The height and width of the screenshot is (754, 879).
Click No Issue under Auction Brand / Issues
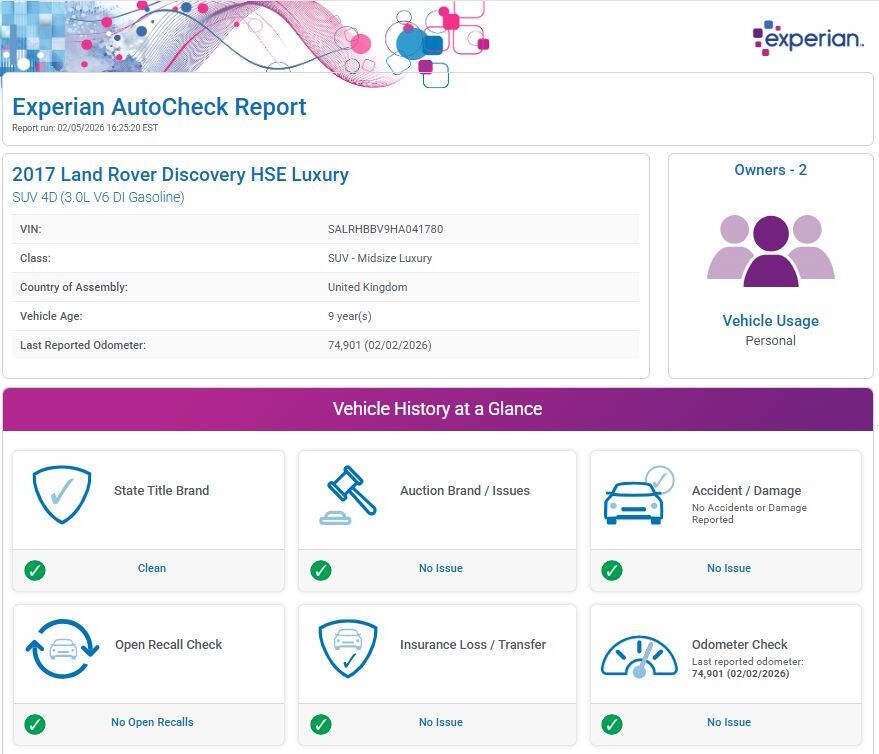click(x=441, y=568)
